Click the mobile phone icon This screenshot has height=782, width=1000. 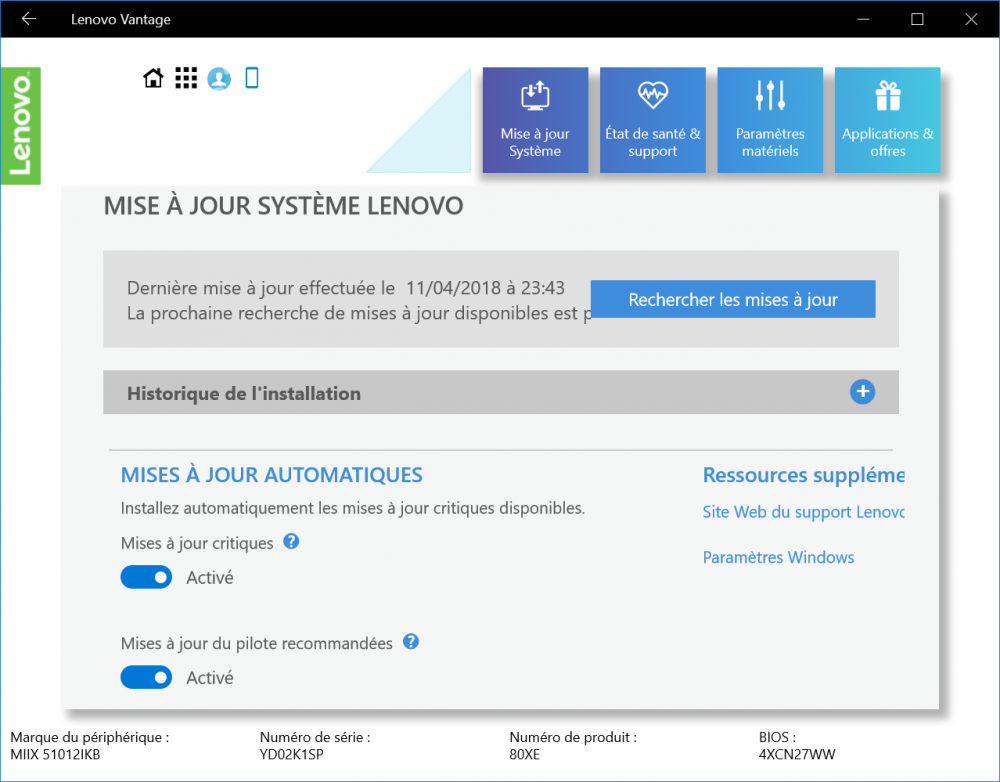click(x=252, y=77)
